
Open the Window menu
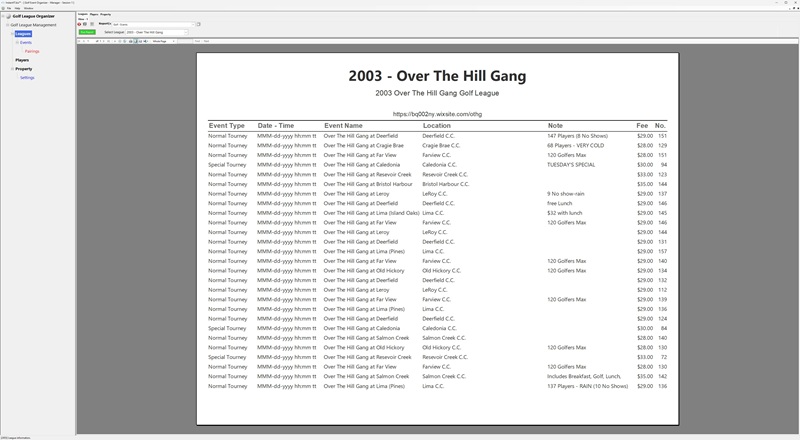click(31, 8)
